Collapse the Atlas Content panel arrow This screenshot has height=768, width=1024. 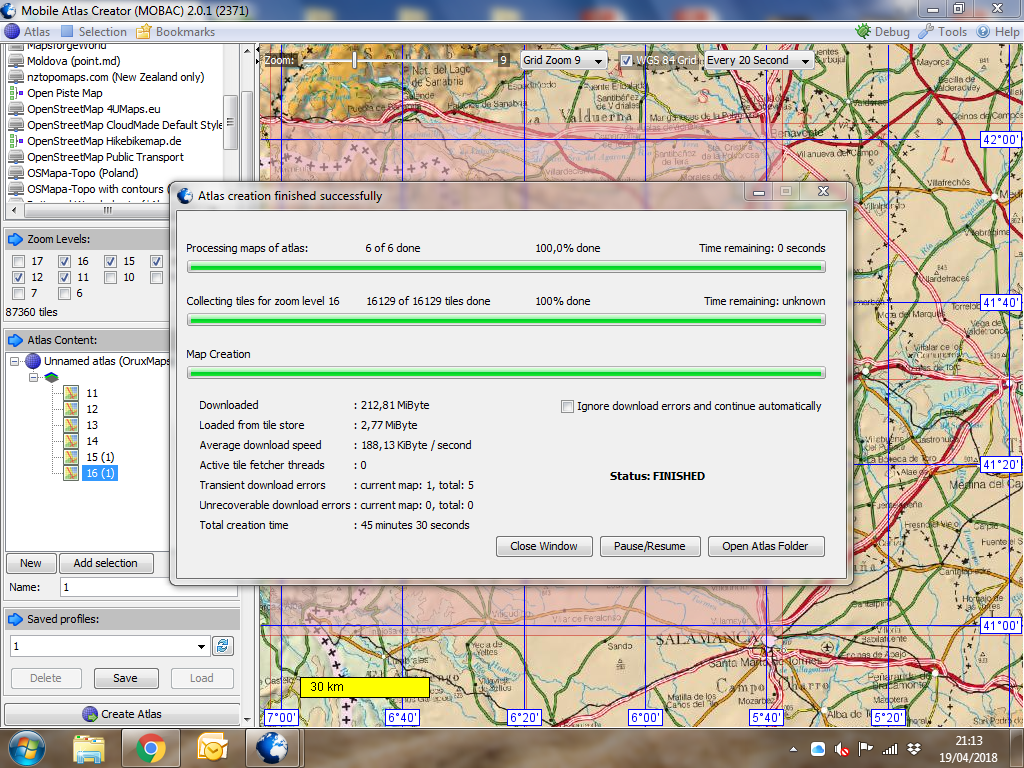(x=15, y=340)
